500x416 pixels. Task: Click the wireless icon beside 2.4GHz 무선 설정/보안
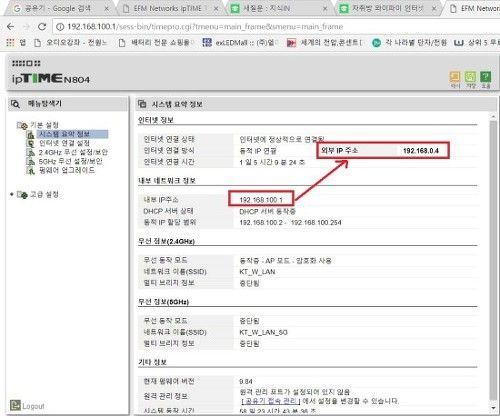(31, 152)
